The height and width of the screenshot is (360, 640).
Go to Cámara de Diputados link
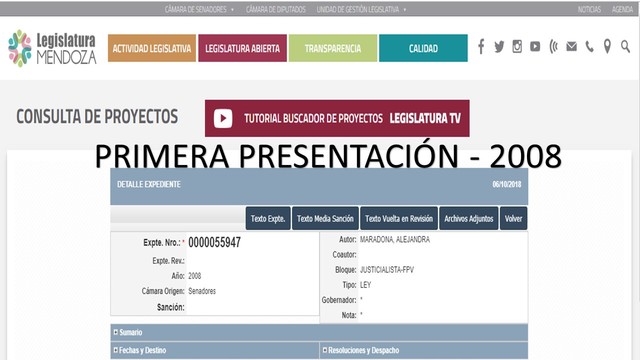click(x=276, y=9)
